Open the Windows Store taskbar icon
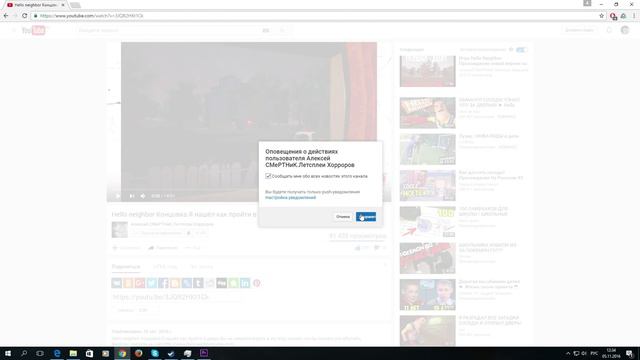 [x=89, y=353]
